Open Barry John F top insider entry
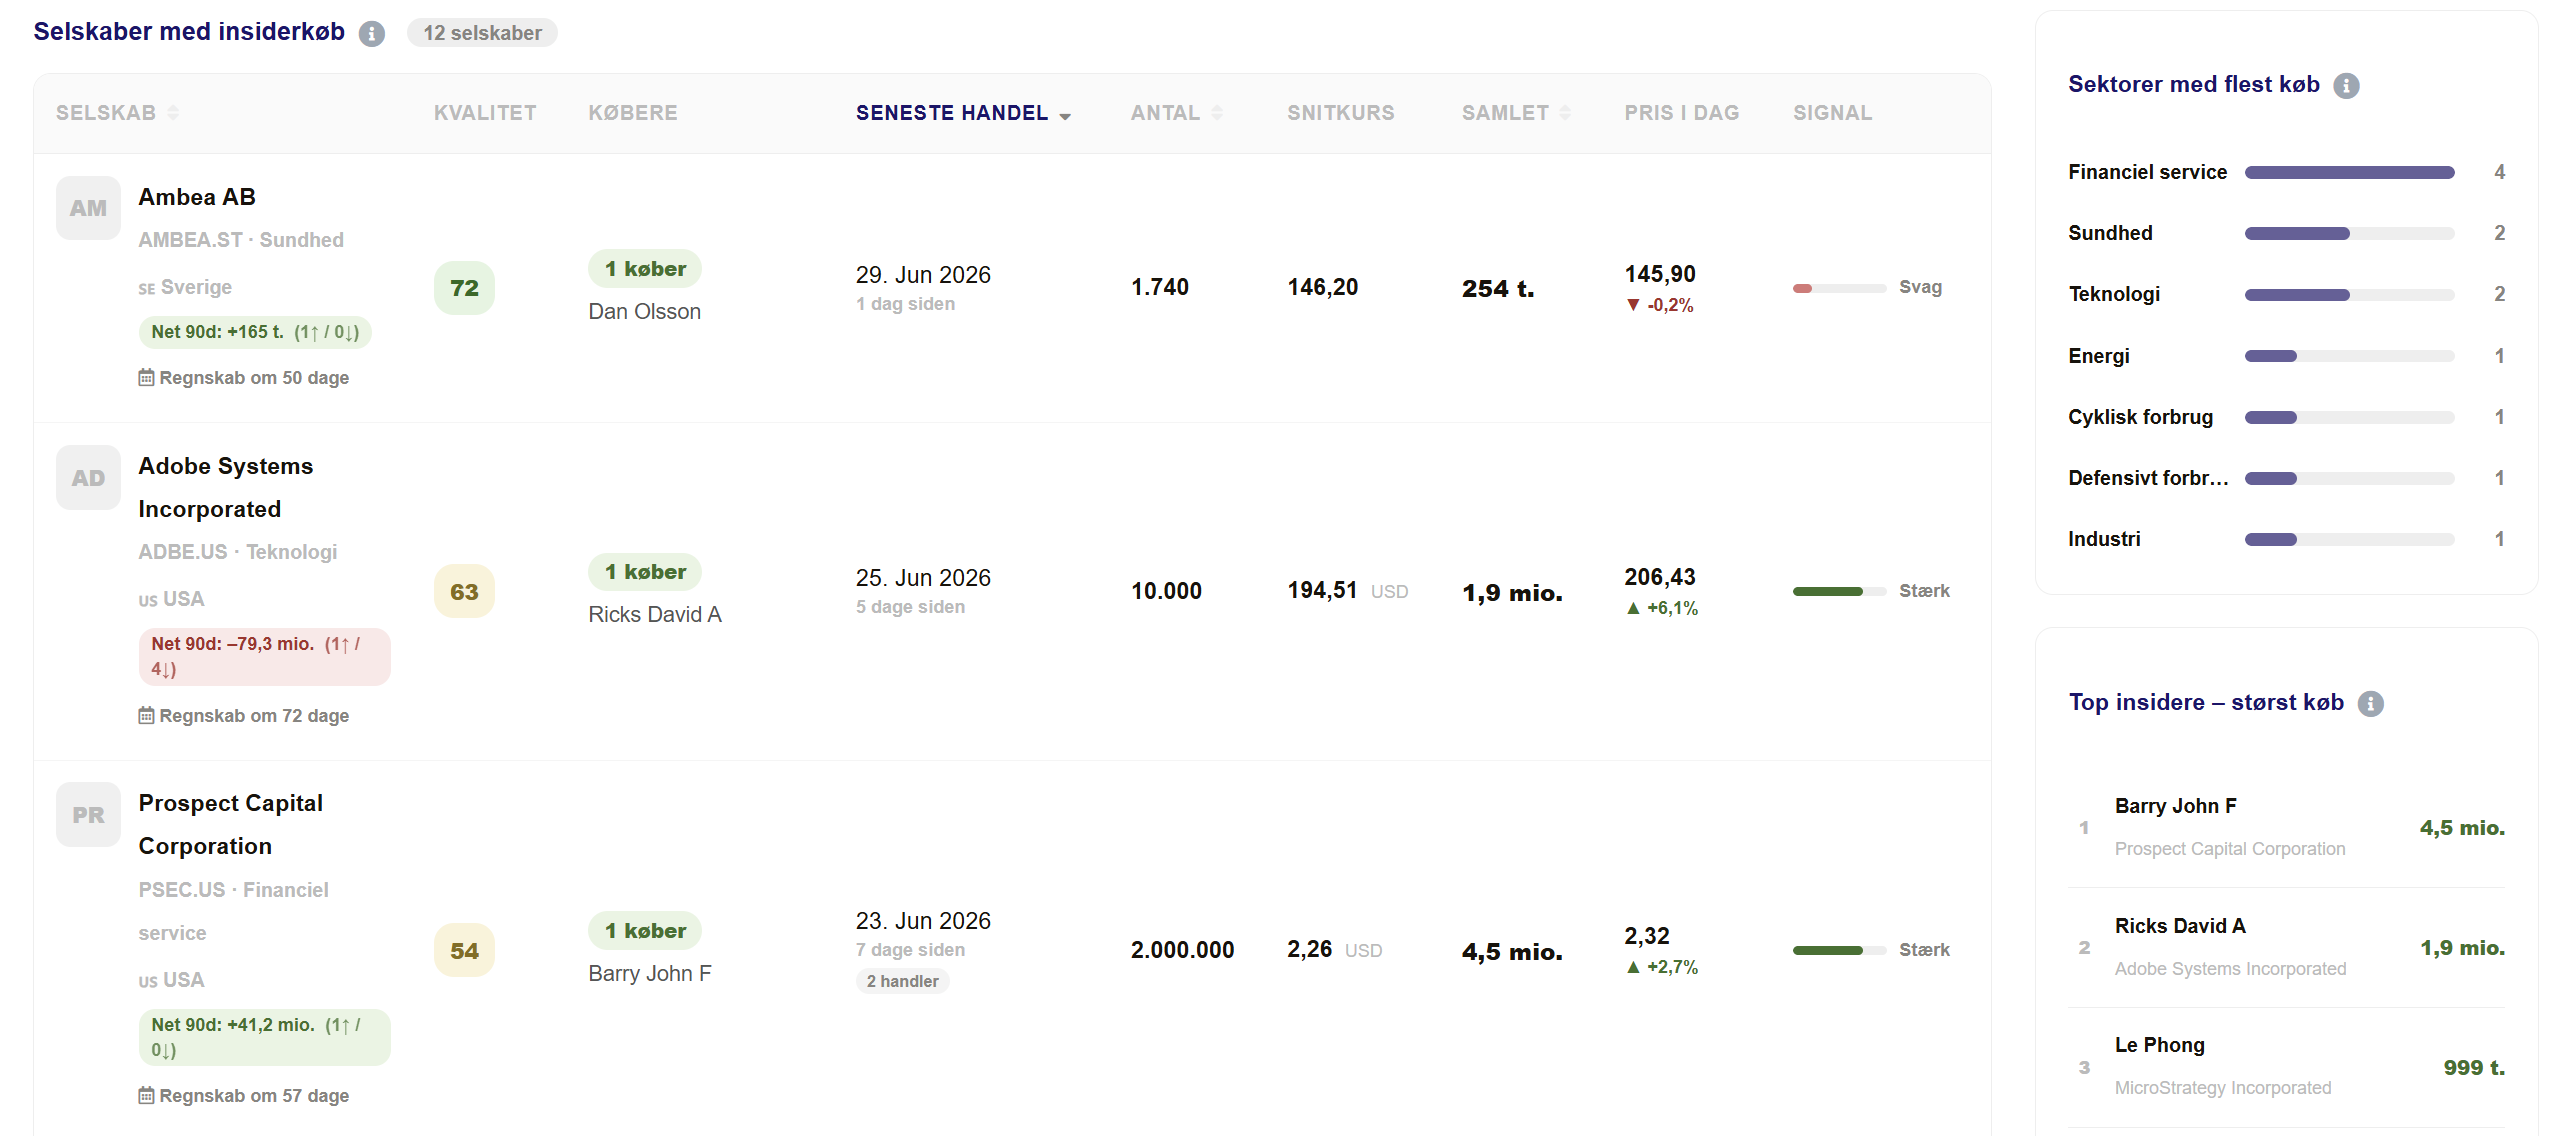The height and width of the screenshot is (1136, 2566). 2286,828
